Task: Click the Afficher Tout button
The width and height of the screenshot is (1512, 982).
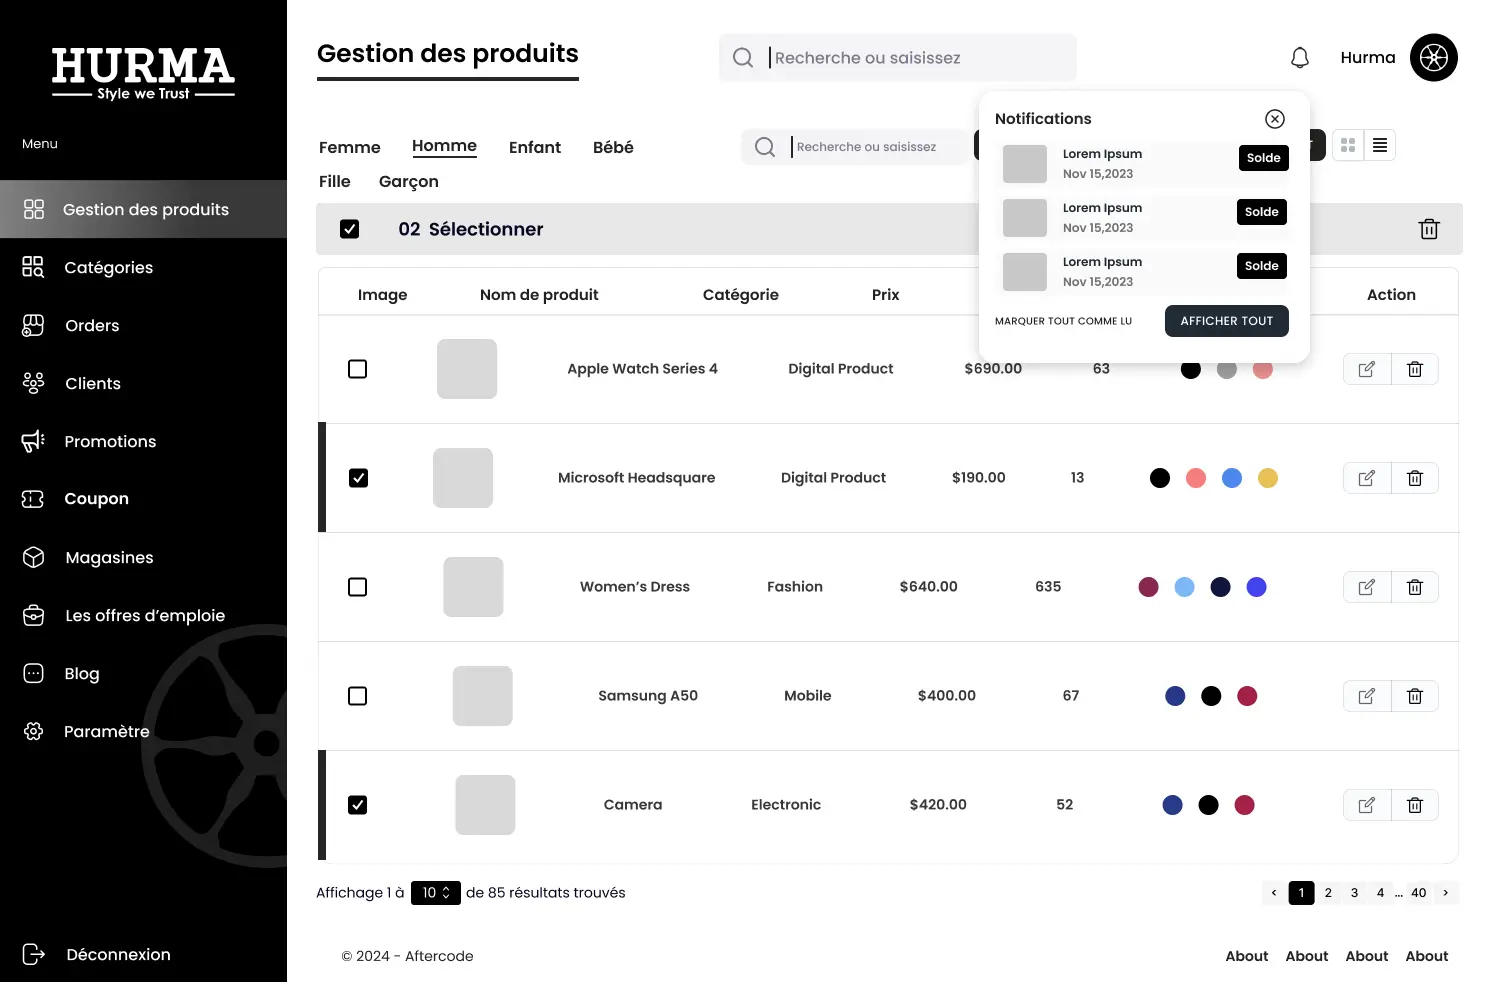Action: click(1226, 321)
